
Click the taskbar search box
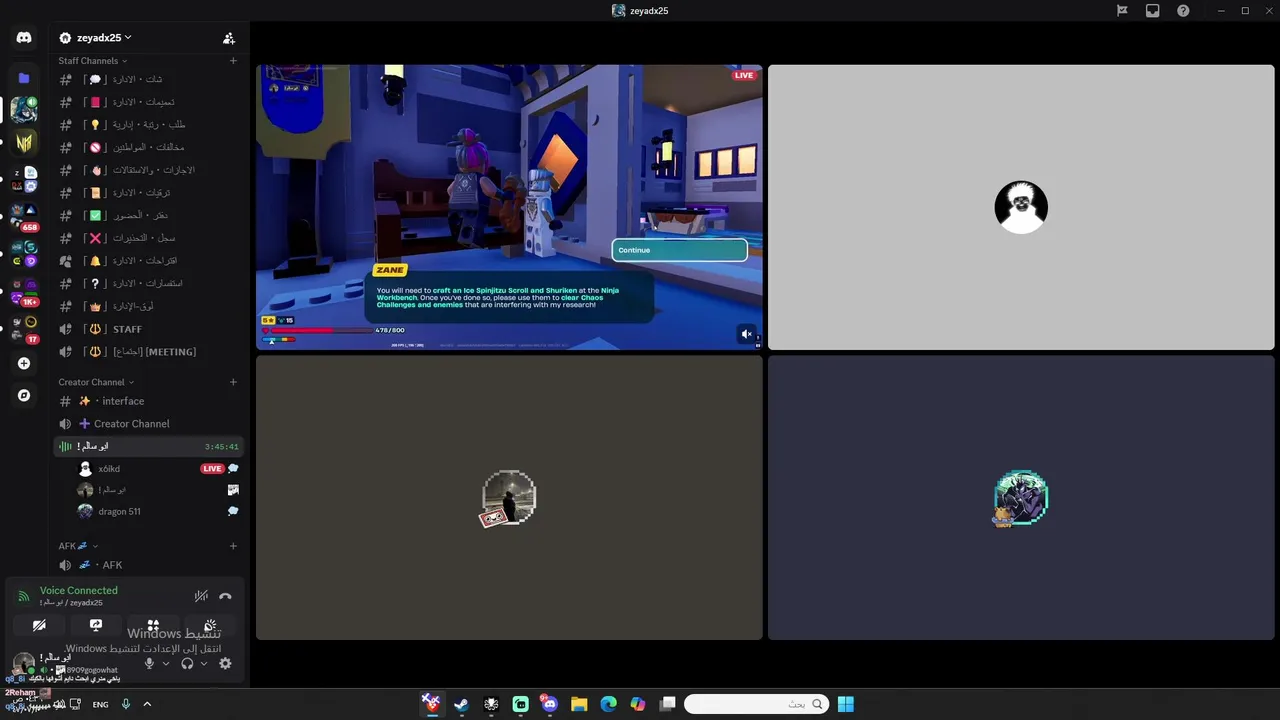(x=757, y=704)
